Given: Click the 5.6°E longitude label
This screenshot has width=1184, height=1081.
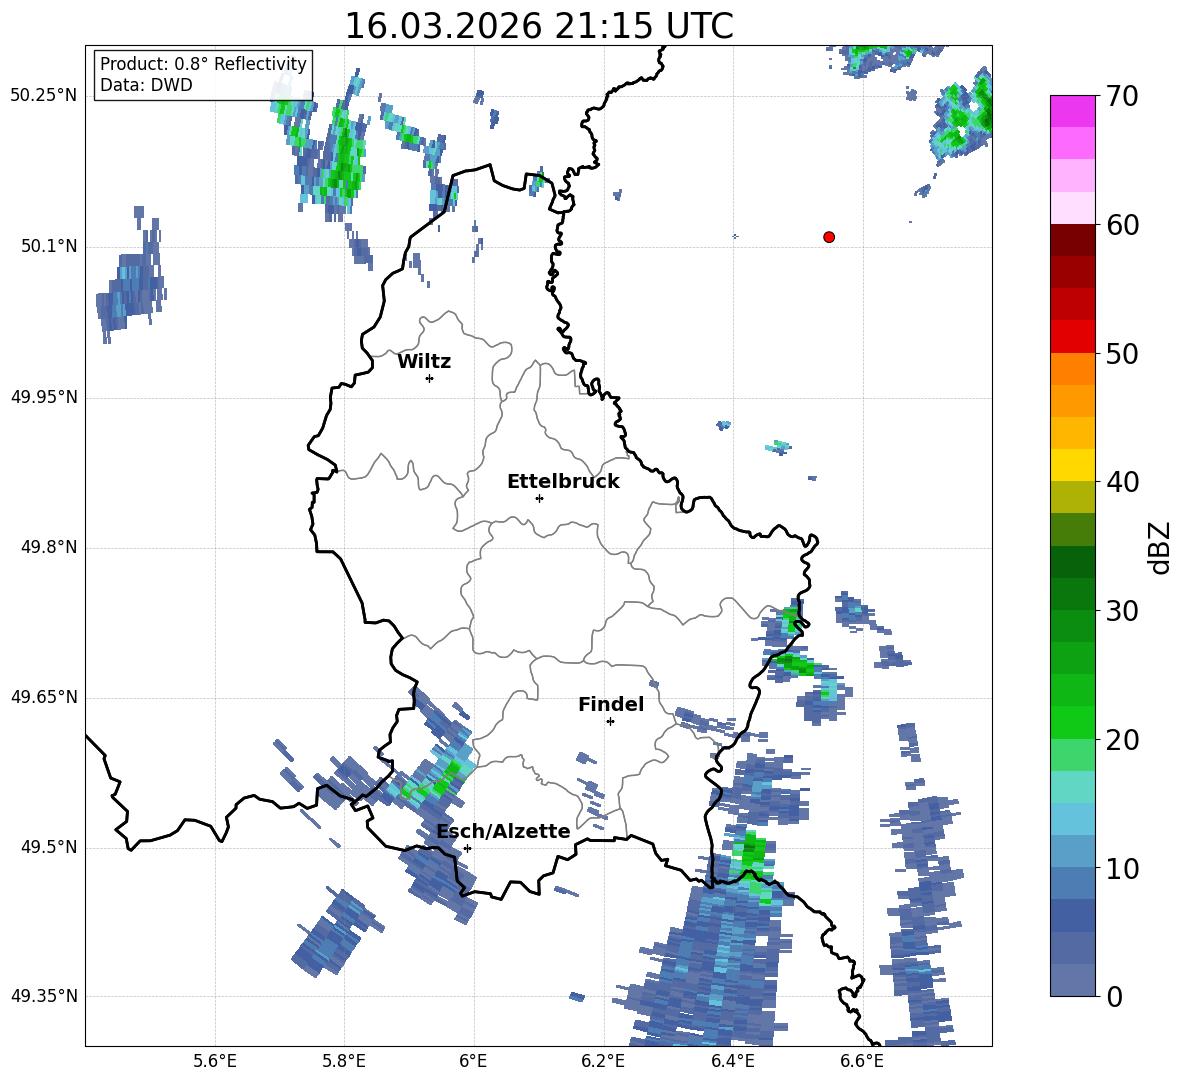Looking at the screenshot, I should click(x=215, y=1061).
